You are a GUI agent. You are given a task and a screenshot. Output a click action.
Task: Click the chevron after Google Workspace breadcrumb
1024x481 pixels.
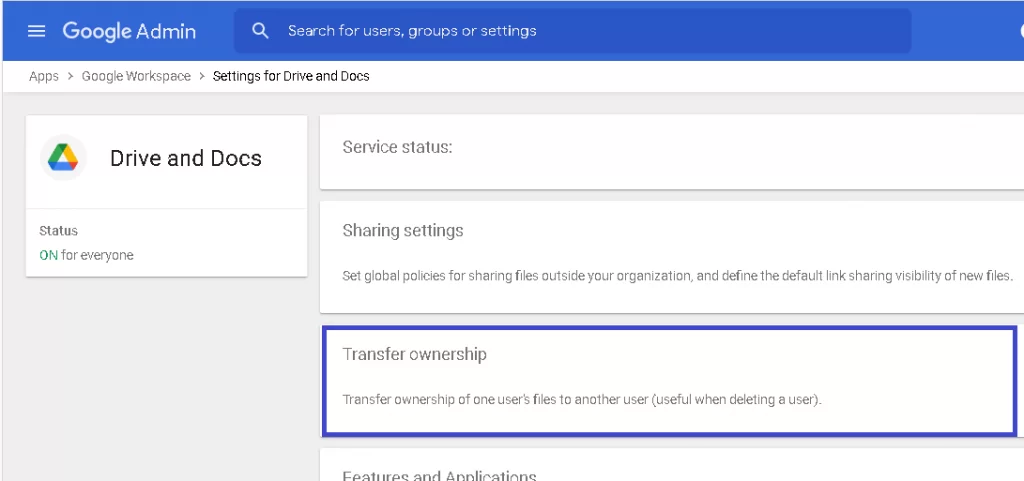click(202, 77)
